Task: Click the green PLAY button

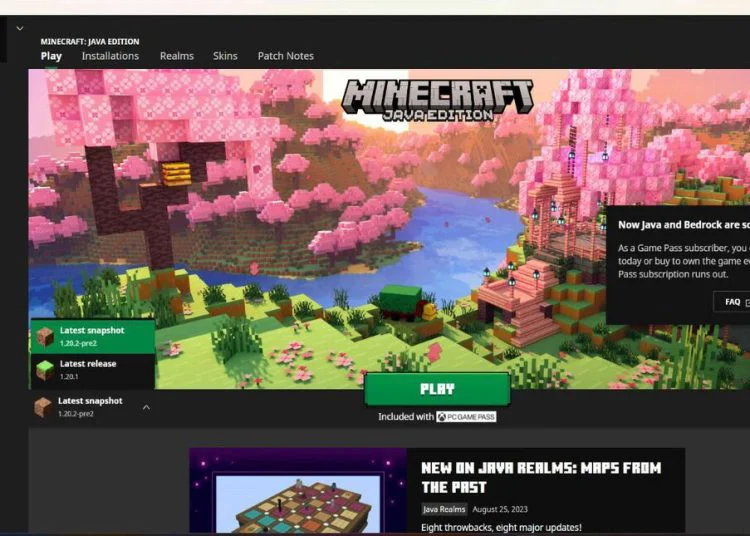Action: (x=437, y=389)
